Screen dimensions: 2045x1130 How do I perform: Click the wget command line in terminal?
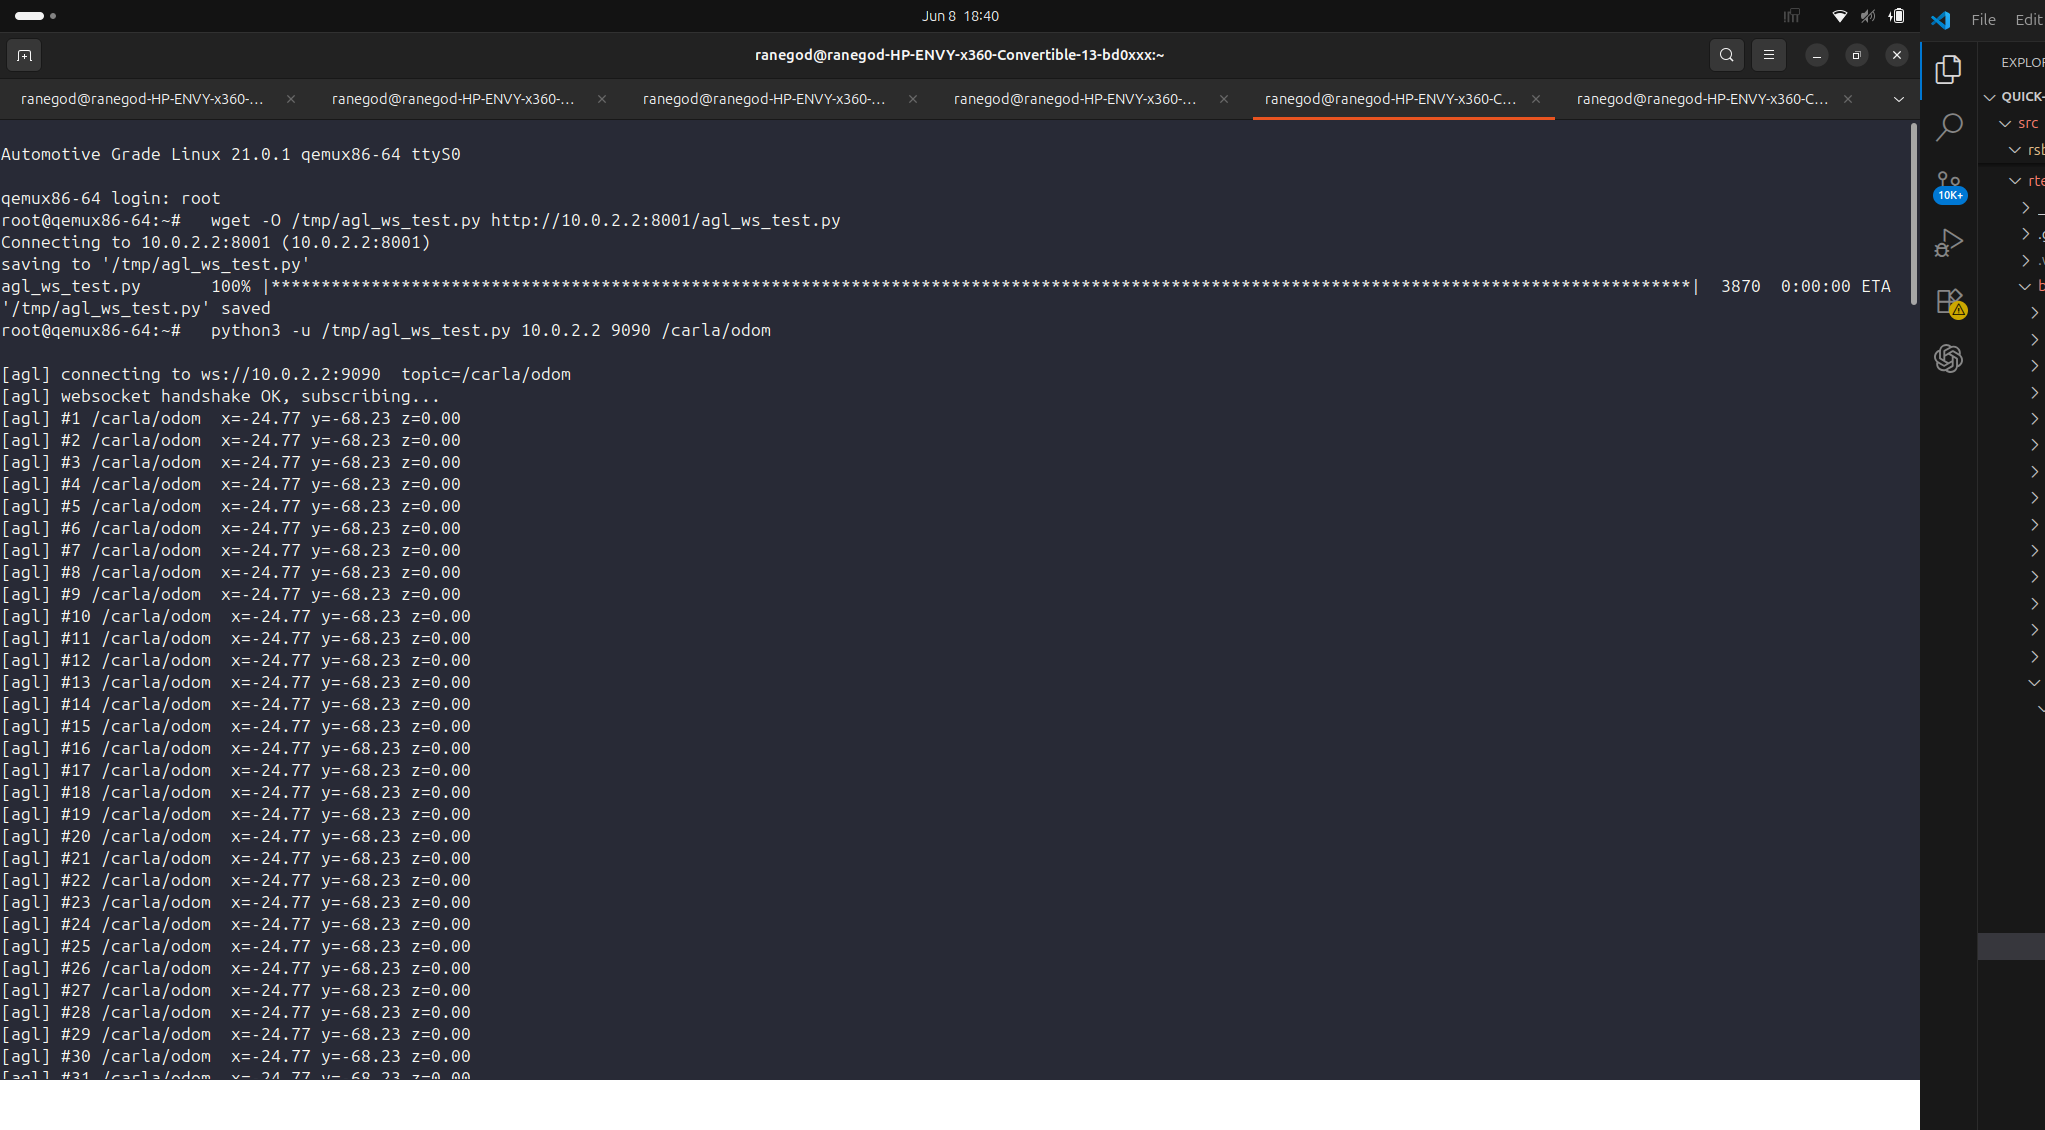click(x=421, y=220)
